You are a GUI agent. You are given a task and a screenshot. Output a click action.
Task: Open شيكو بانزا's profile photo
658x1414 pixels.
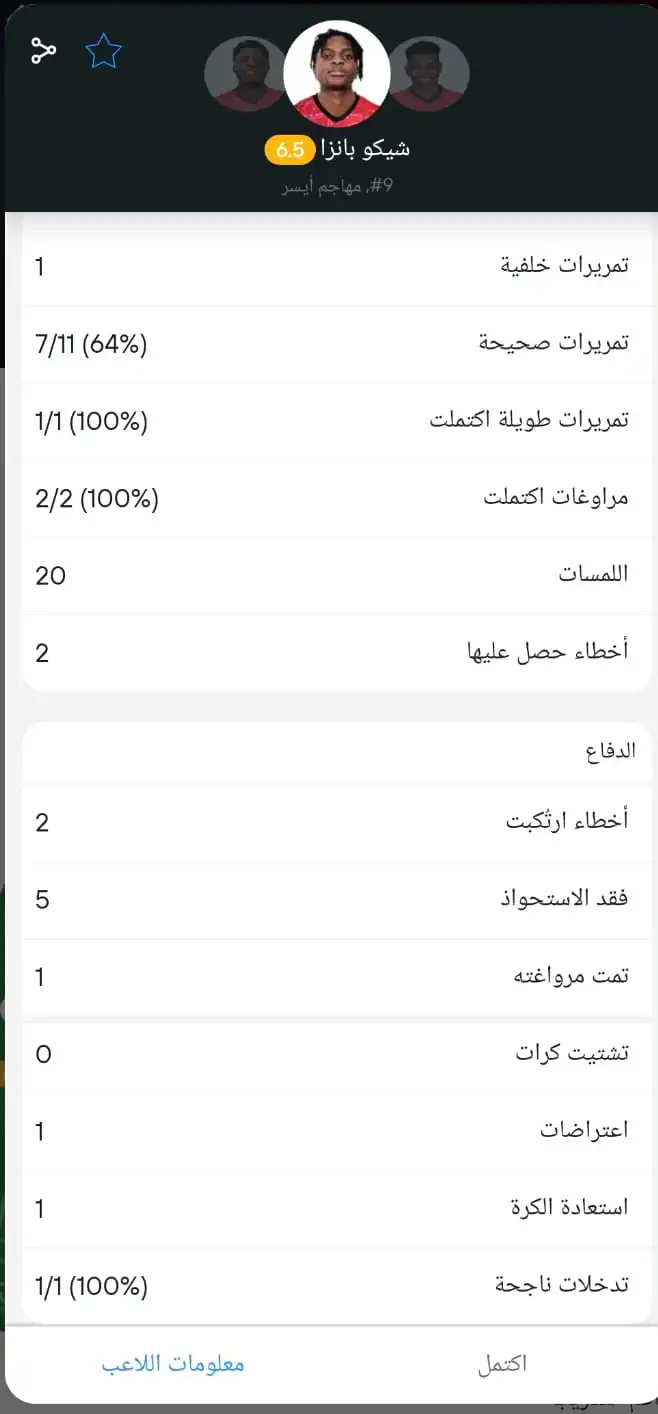coord(337,72)
